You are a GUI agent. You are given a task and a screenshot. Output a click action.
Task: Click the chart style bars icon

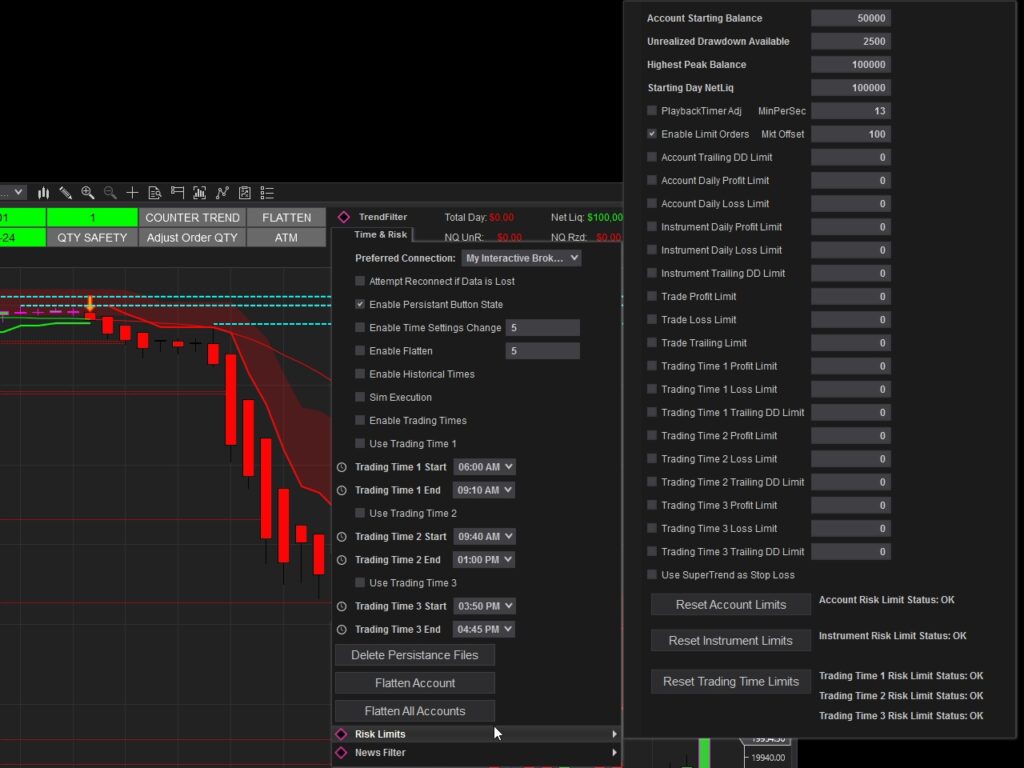tap(43, 192)
